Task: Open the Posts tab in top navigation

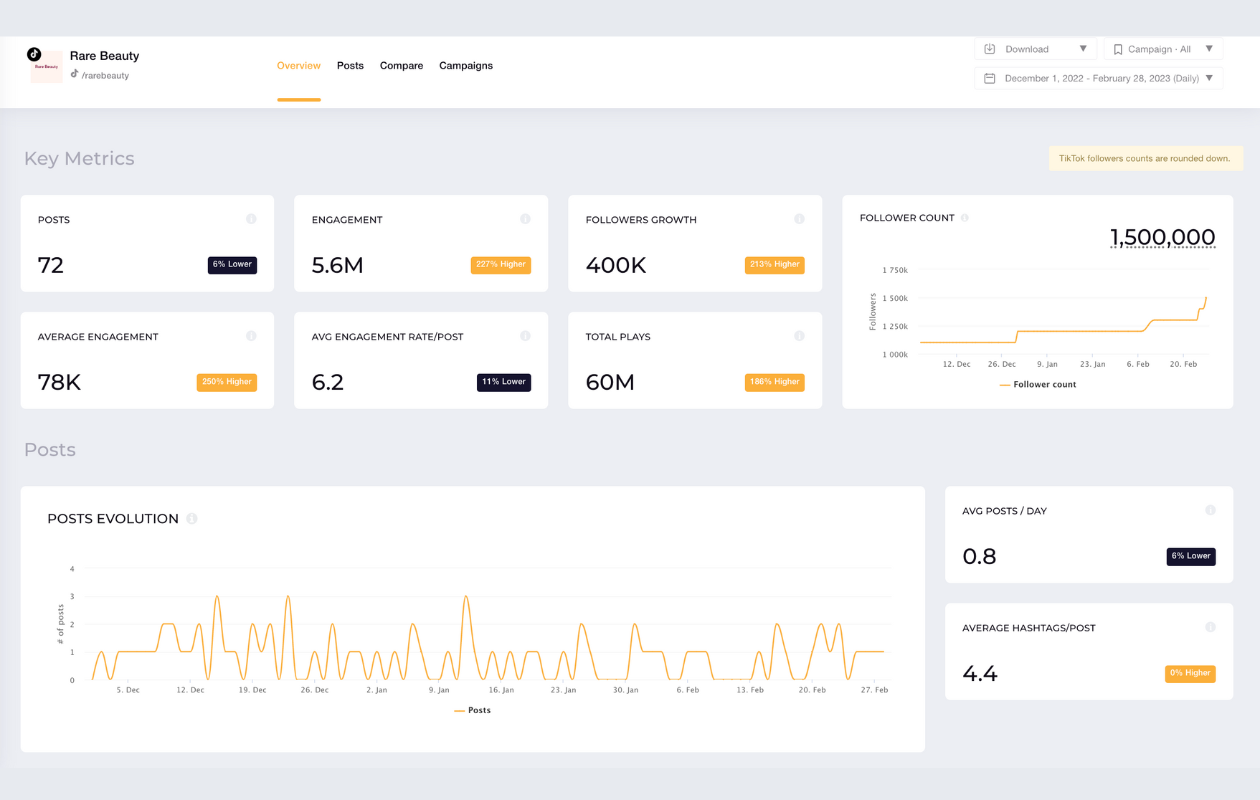Action: (350, 65)
